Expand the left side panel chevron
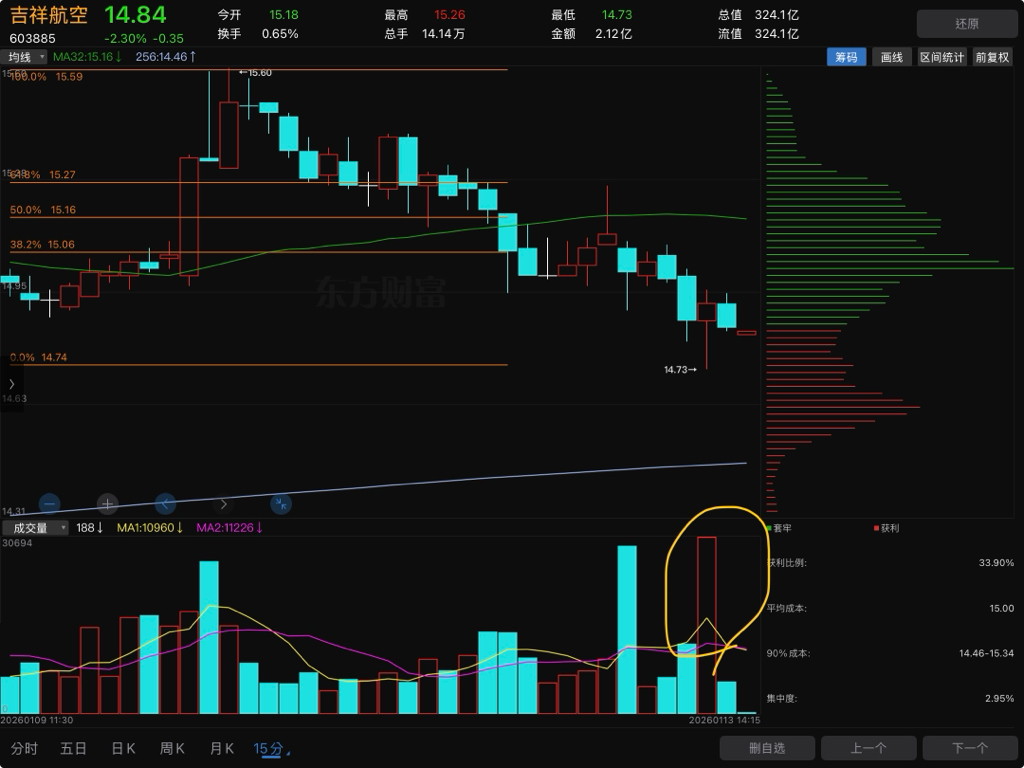 [x=11, y=384]
